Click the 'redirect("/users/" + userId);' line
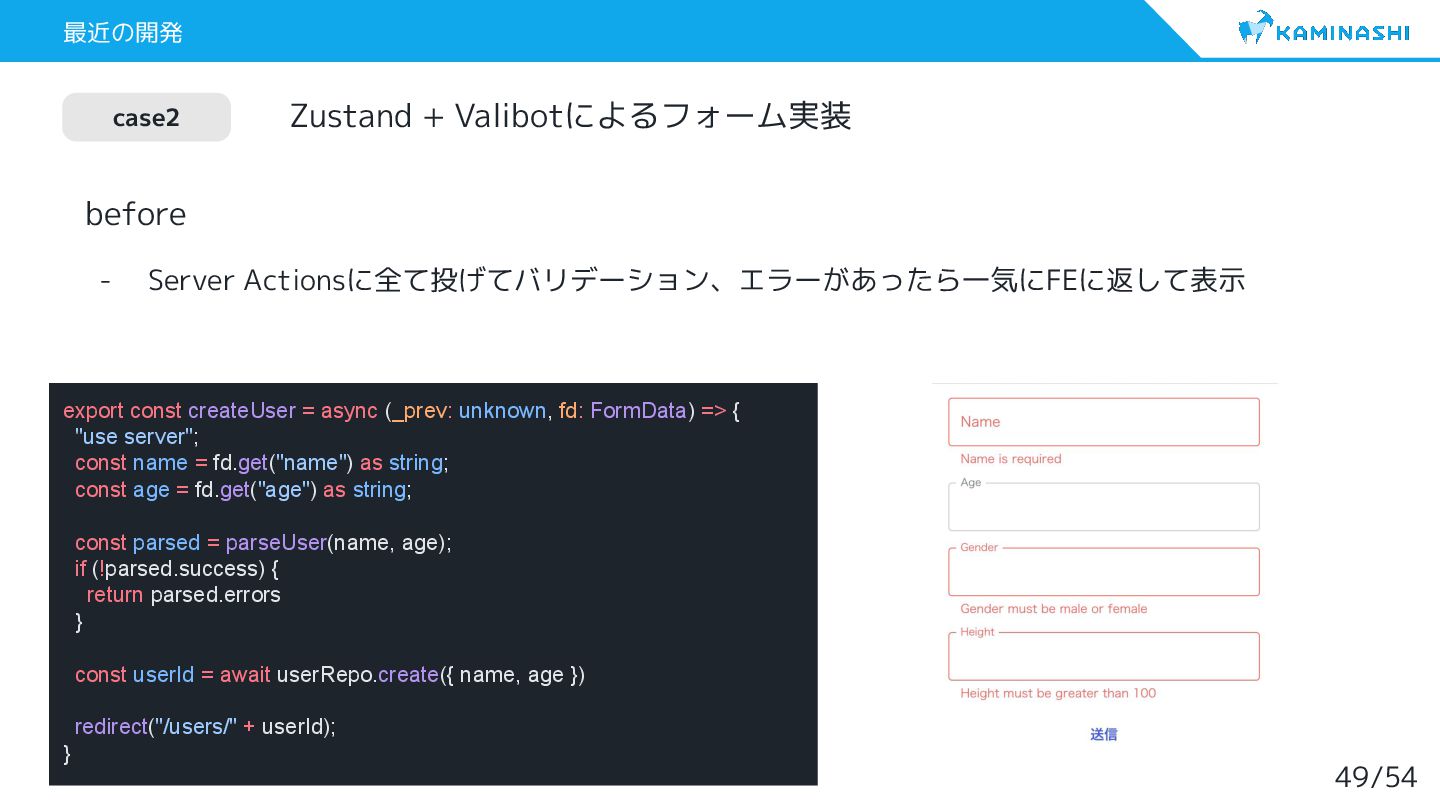Screen dimensions: 1440x810 tap(205, 727)
